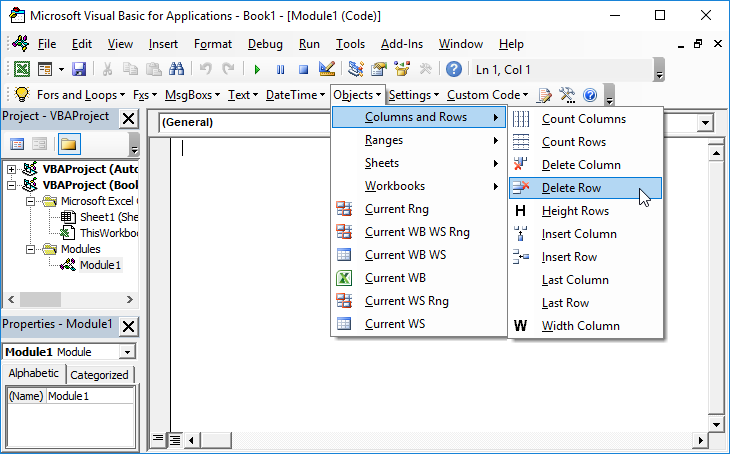
Task: Choose Delete Row from the submenu
Action: point(573,188)
